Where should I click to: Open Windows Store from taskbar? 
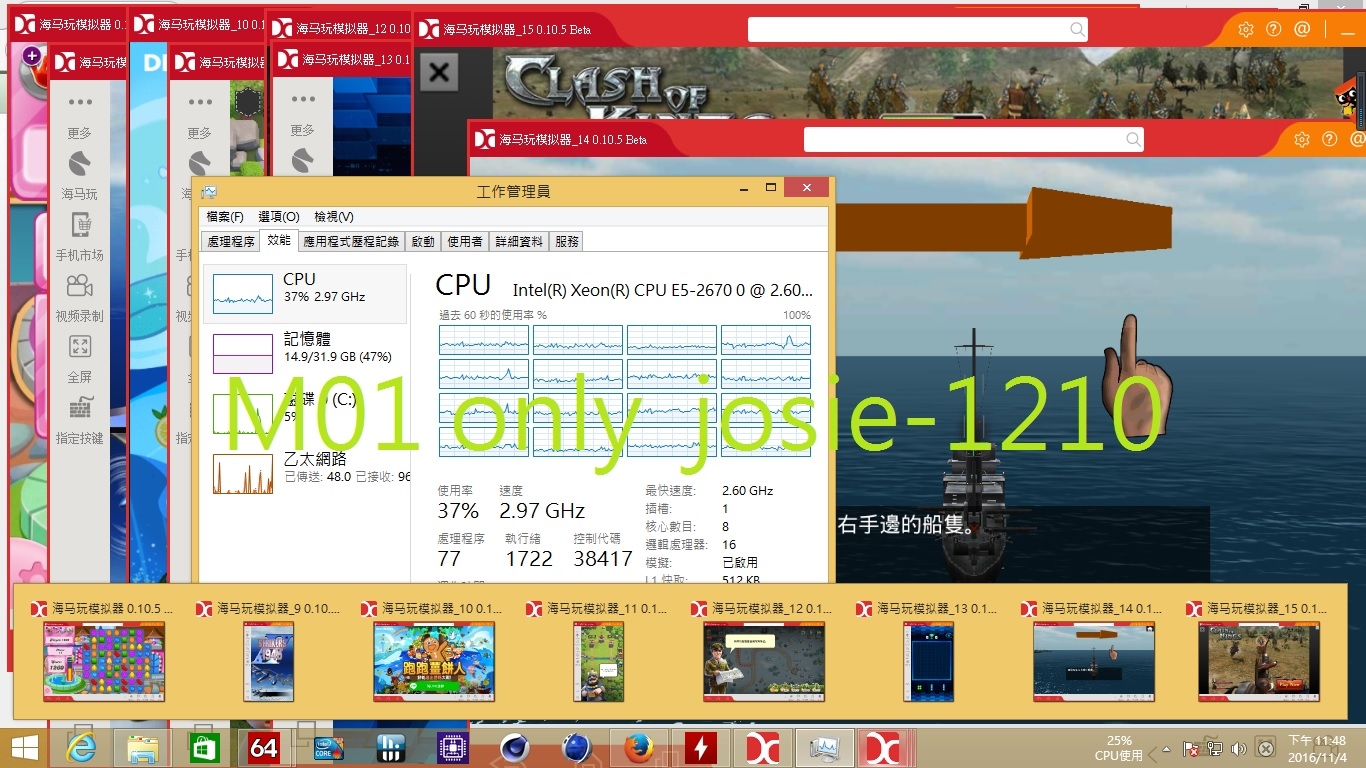204,748
